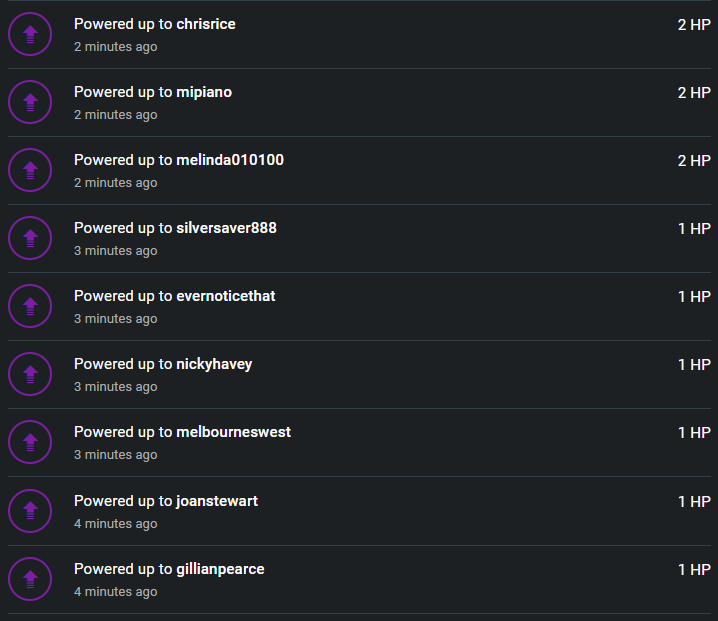
Task: Click the purple arrow icon for silversaver888
Action: click(30, 238)
